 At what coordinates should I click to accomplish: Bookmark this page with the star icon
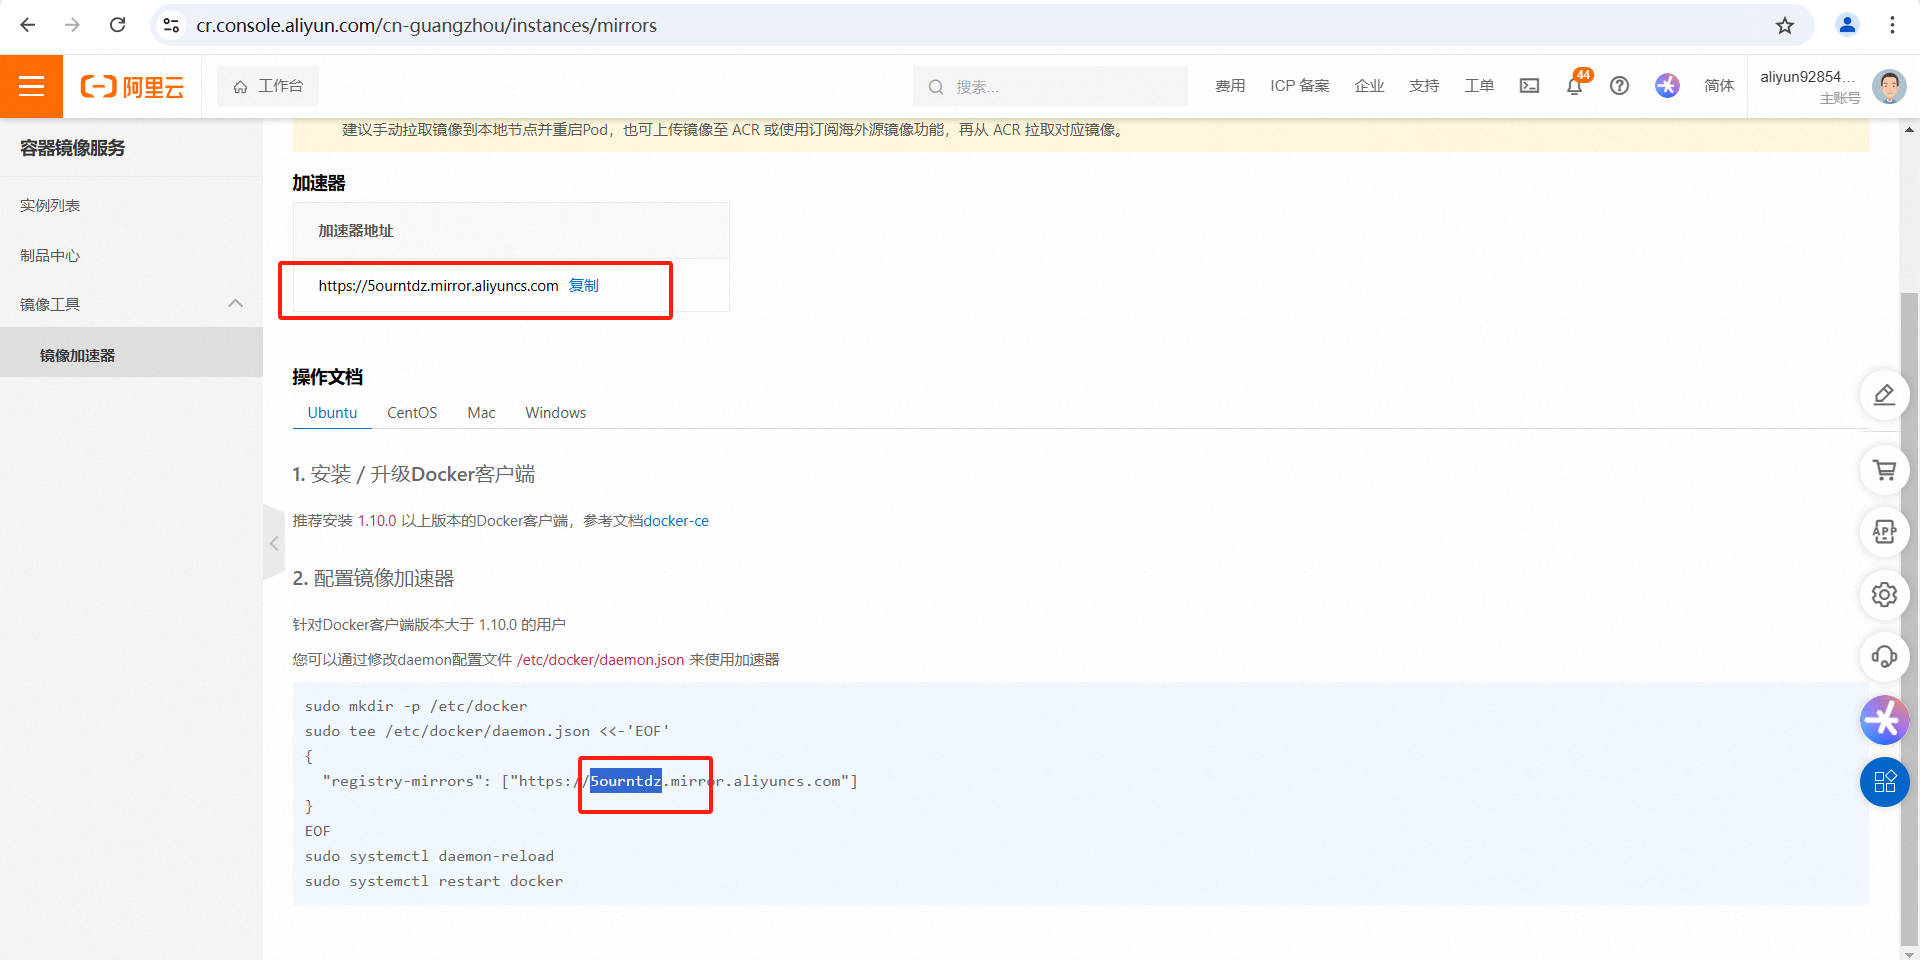[1785, 25]
